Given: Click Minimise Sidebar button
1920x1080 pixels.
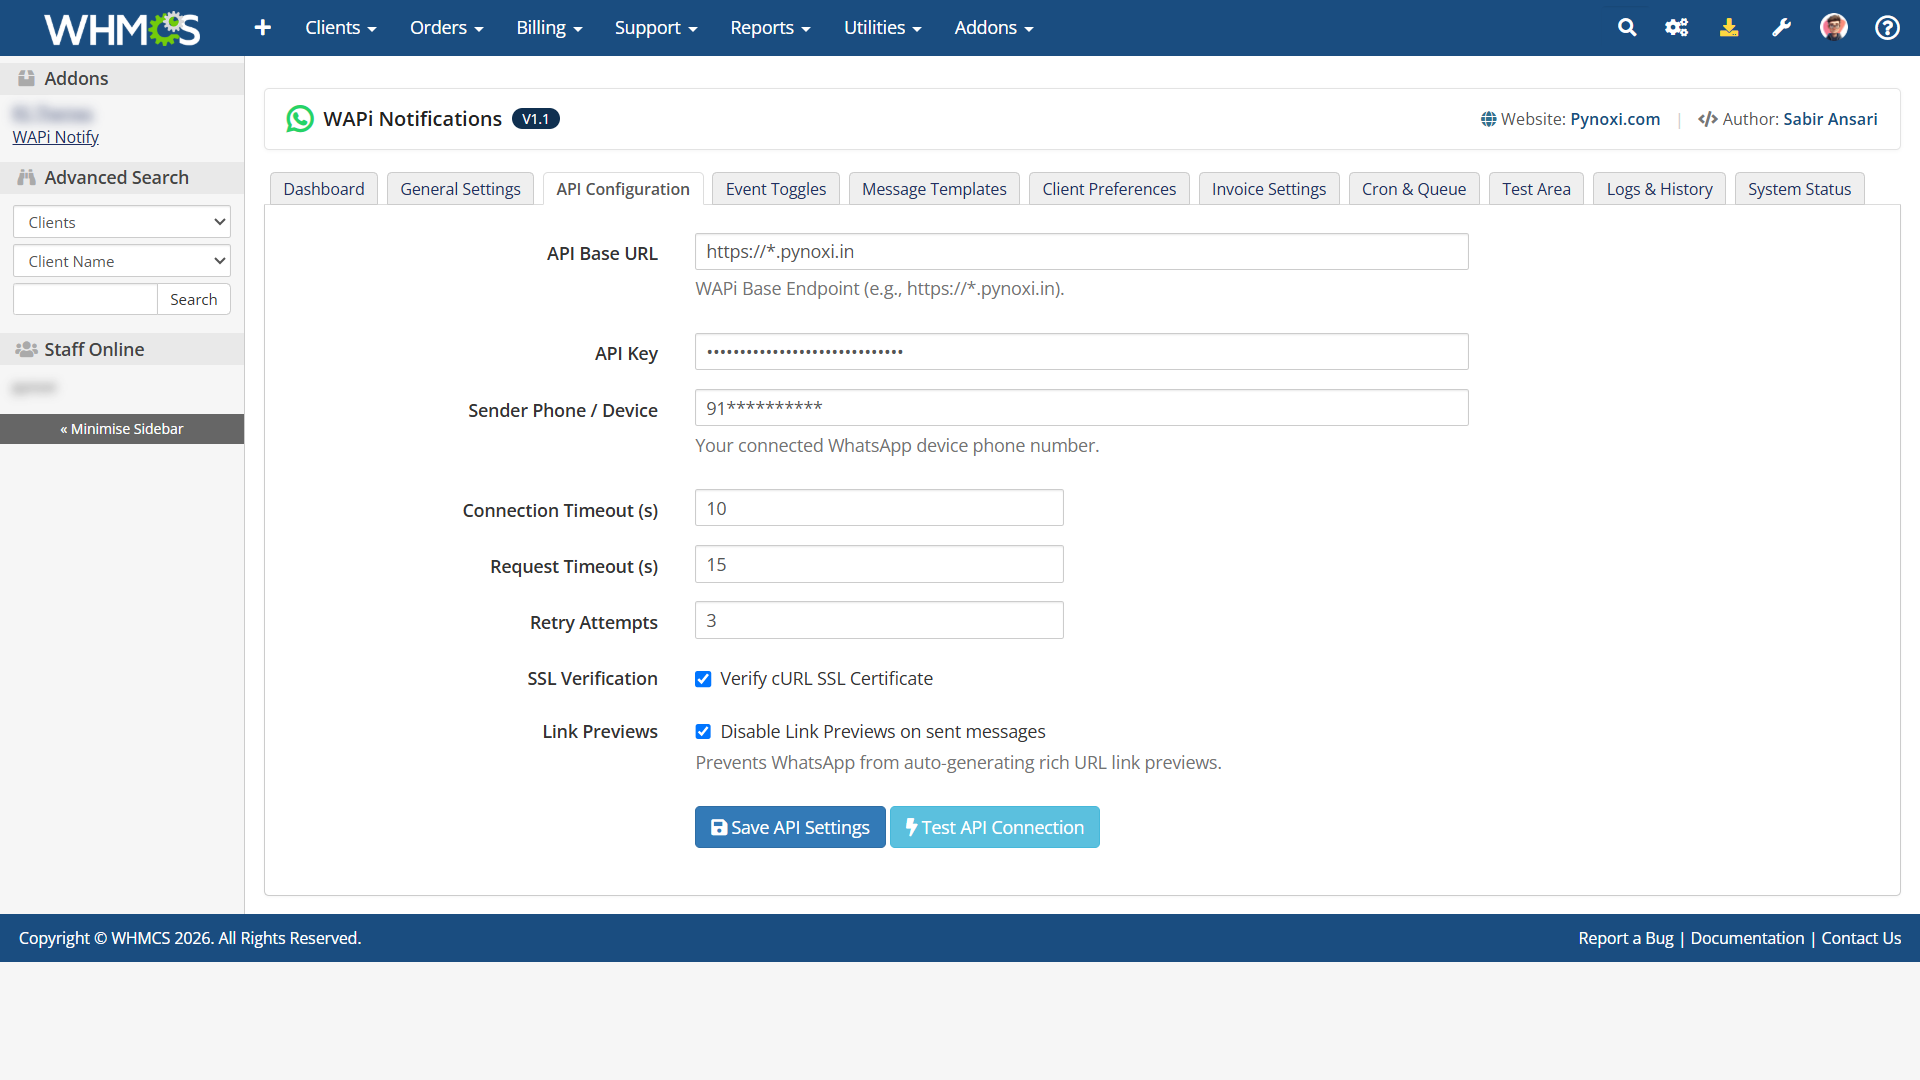Looking at the screenshot, I should coord(122,429).
